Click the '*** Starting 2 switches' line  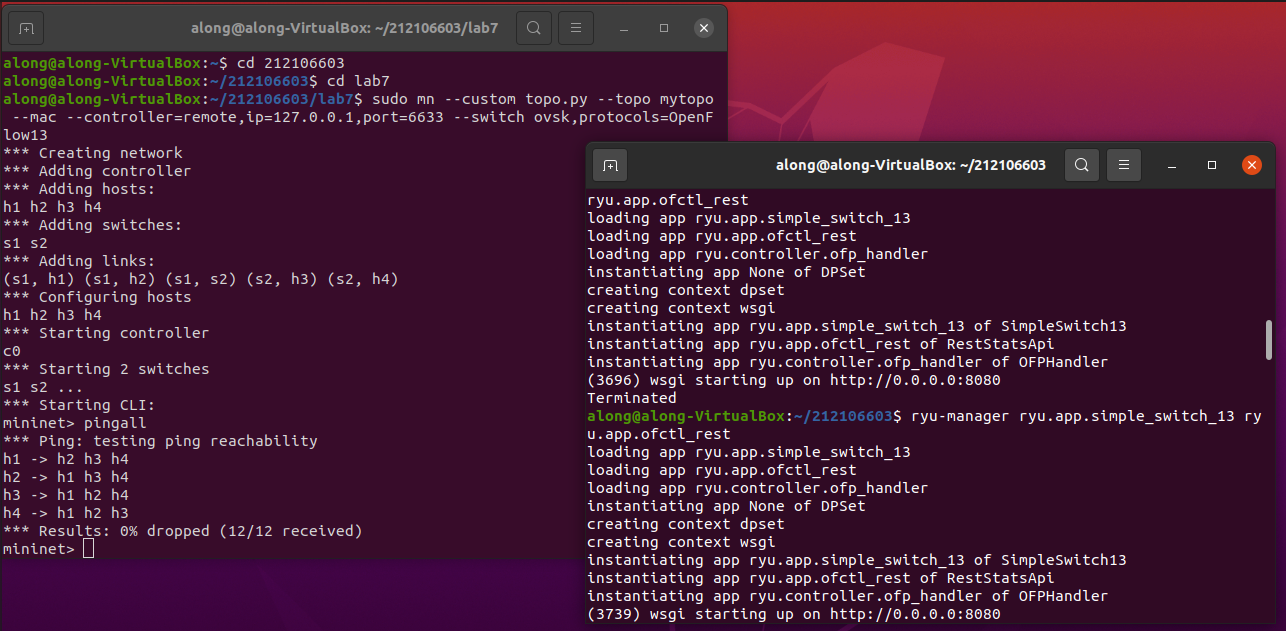coord(106,369)
